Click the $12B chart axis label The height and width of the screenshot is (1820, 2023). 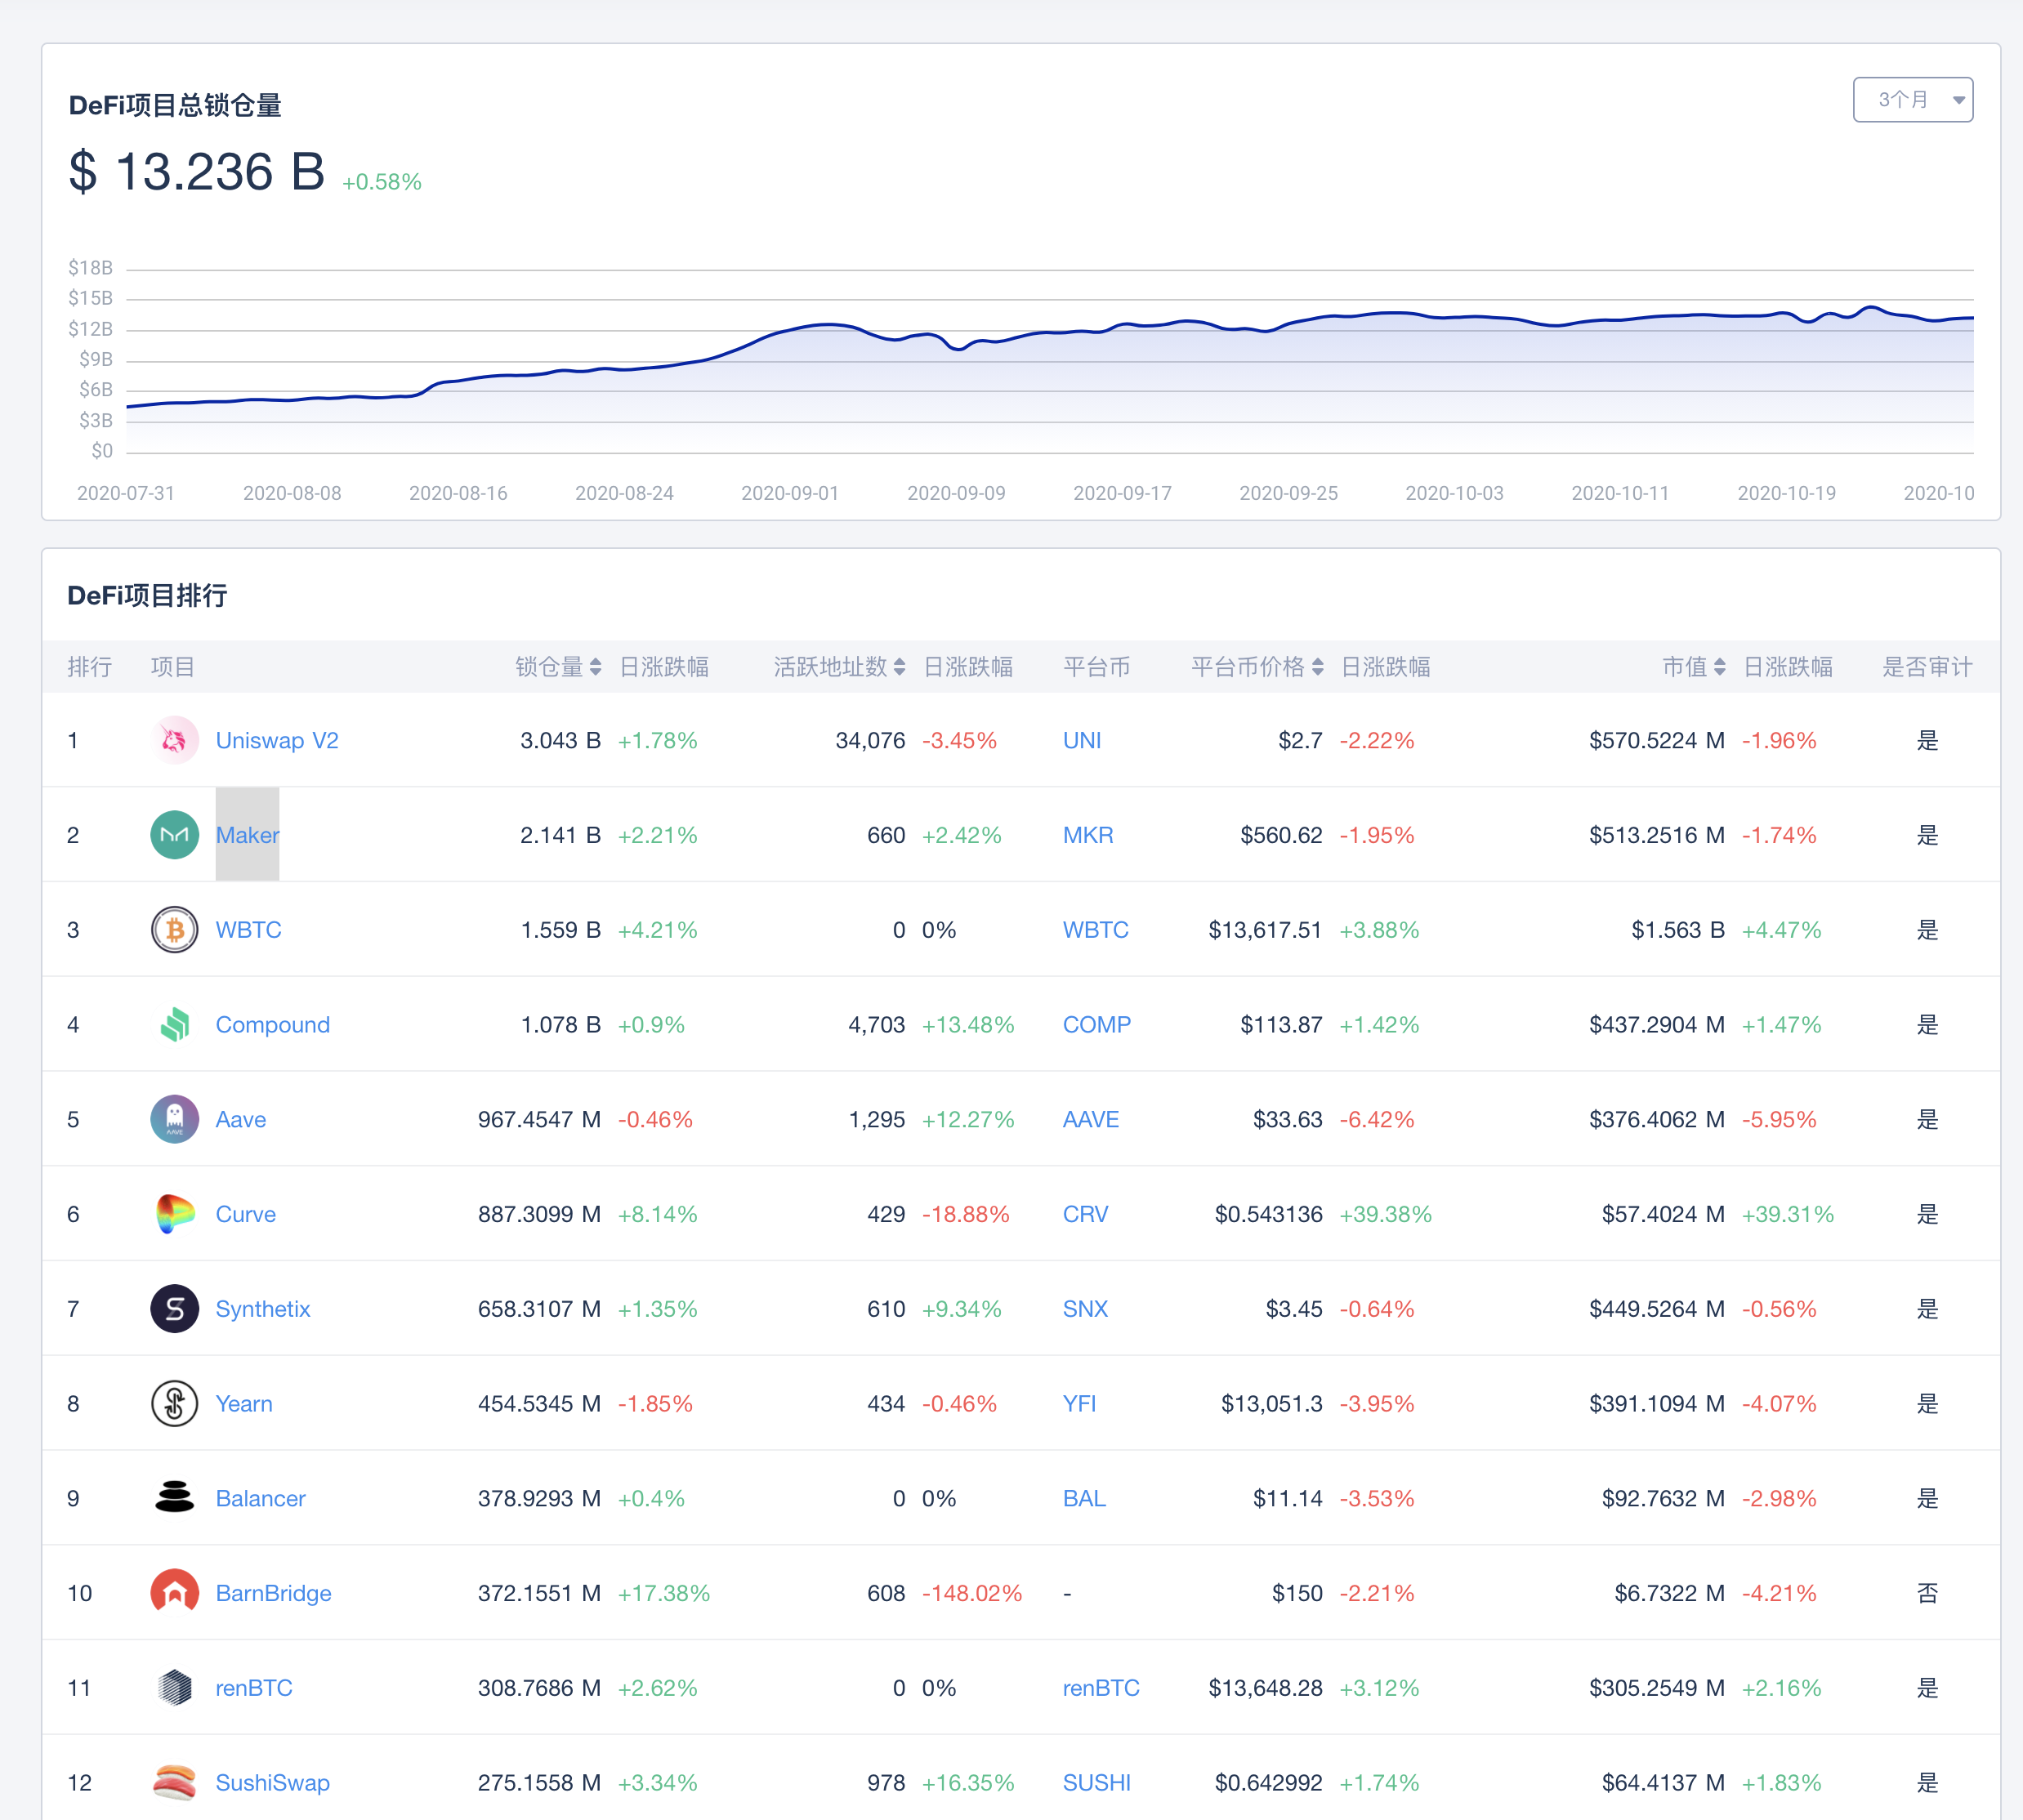[90, 329]
